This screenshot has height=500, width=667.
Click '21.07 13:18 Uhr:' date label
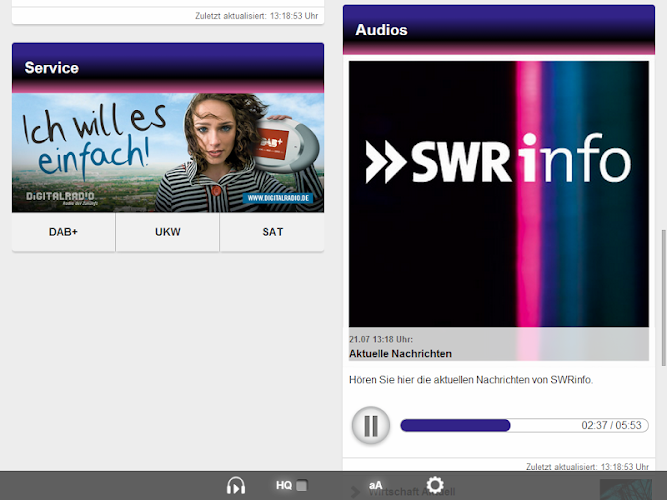(x=381, y=339)
